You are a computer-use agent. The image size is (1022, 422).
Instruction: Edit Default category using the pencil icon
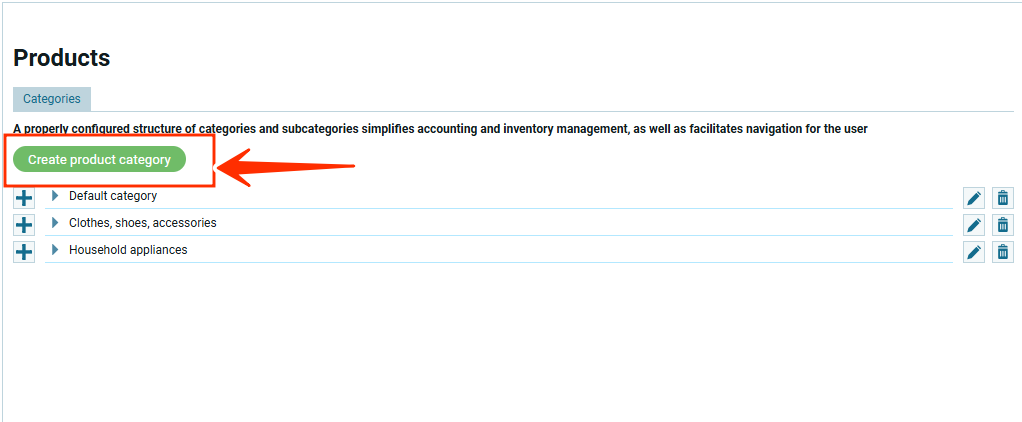click(x=974, y=198)
